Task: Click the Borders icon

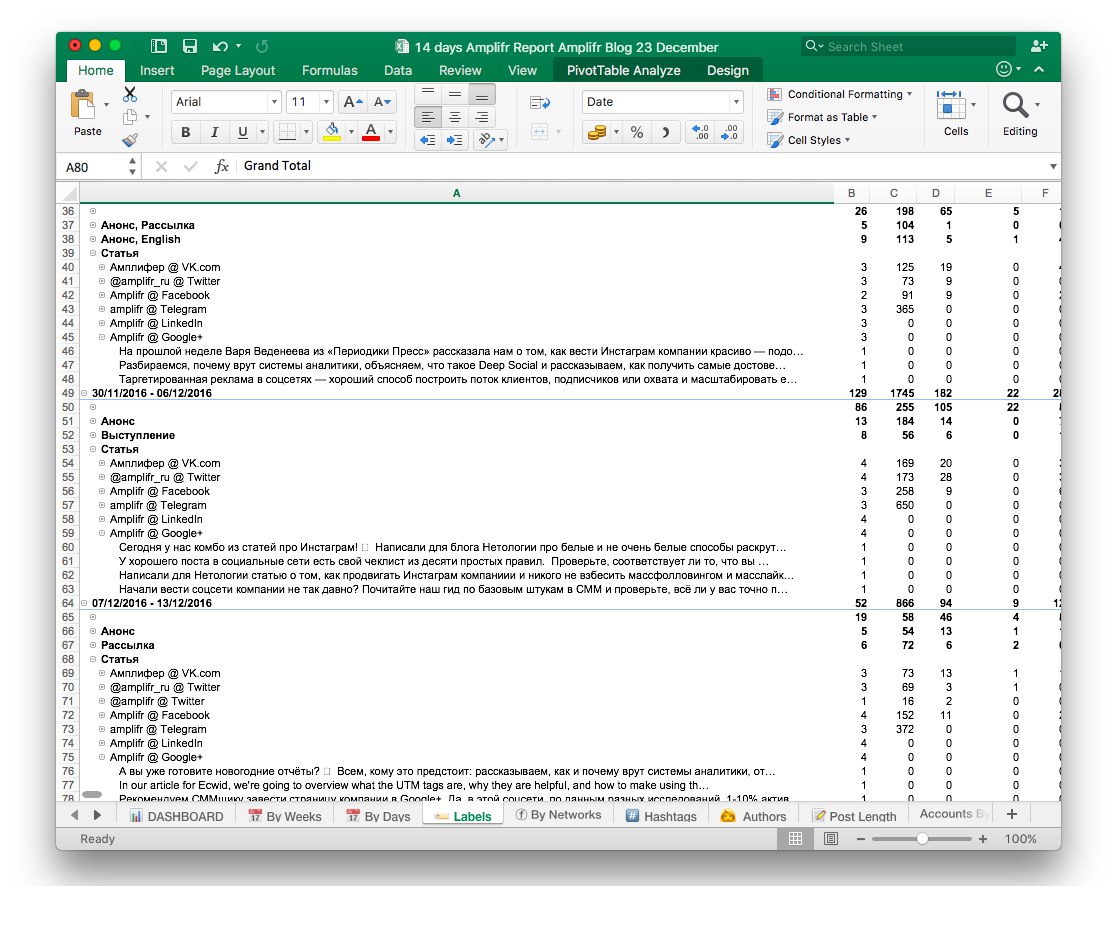Action: click(287, 132)
